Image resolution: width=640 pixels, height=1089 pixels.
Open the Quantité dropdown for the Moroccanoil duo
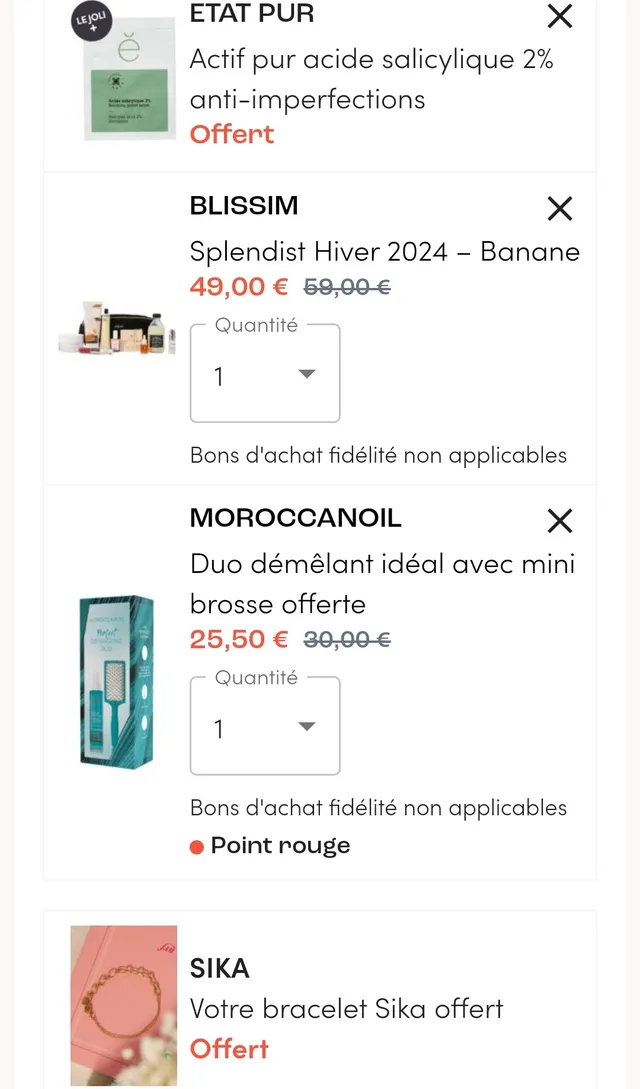264,726
